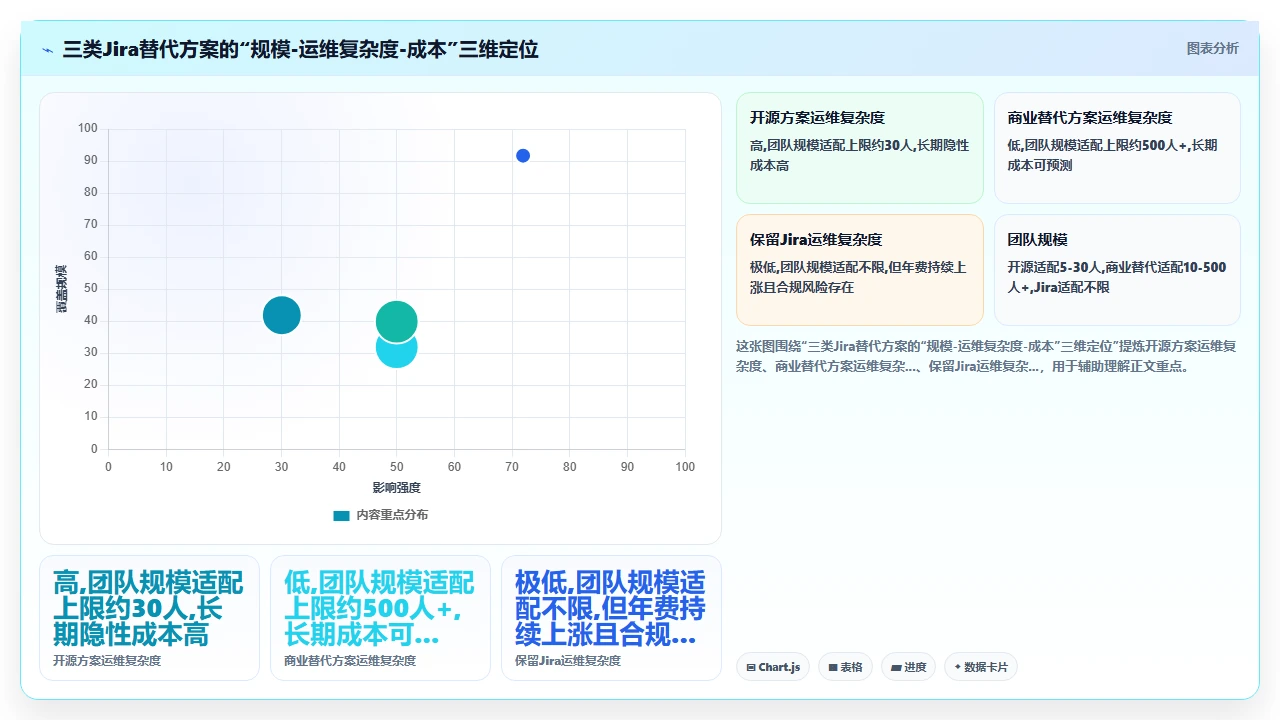Click the summary paragraph starting 这张图围绕

coord(987,356)
